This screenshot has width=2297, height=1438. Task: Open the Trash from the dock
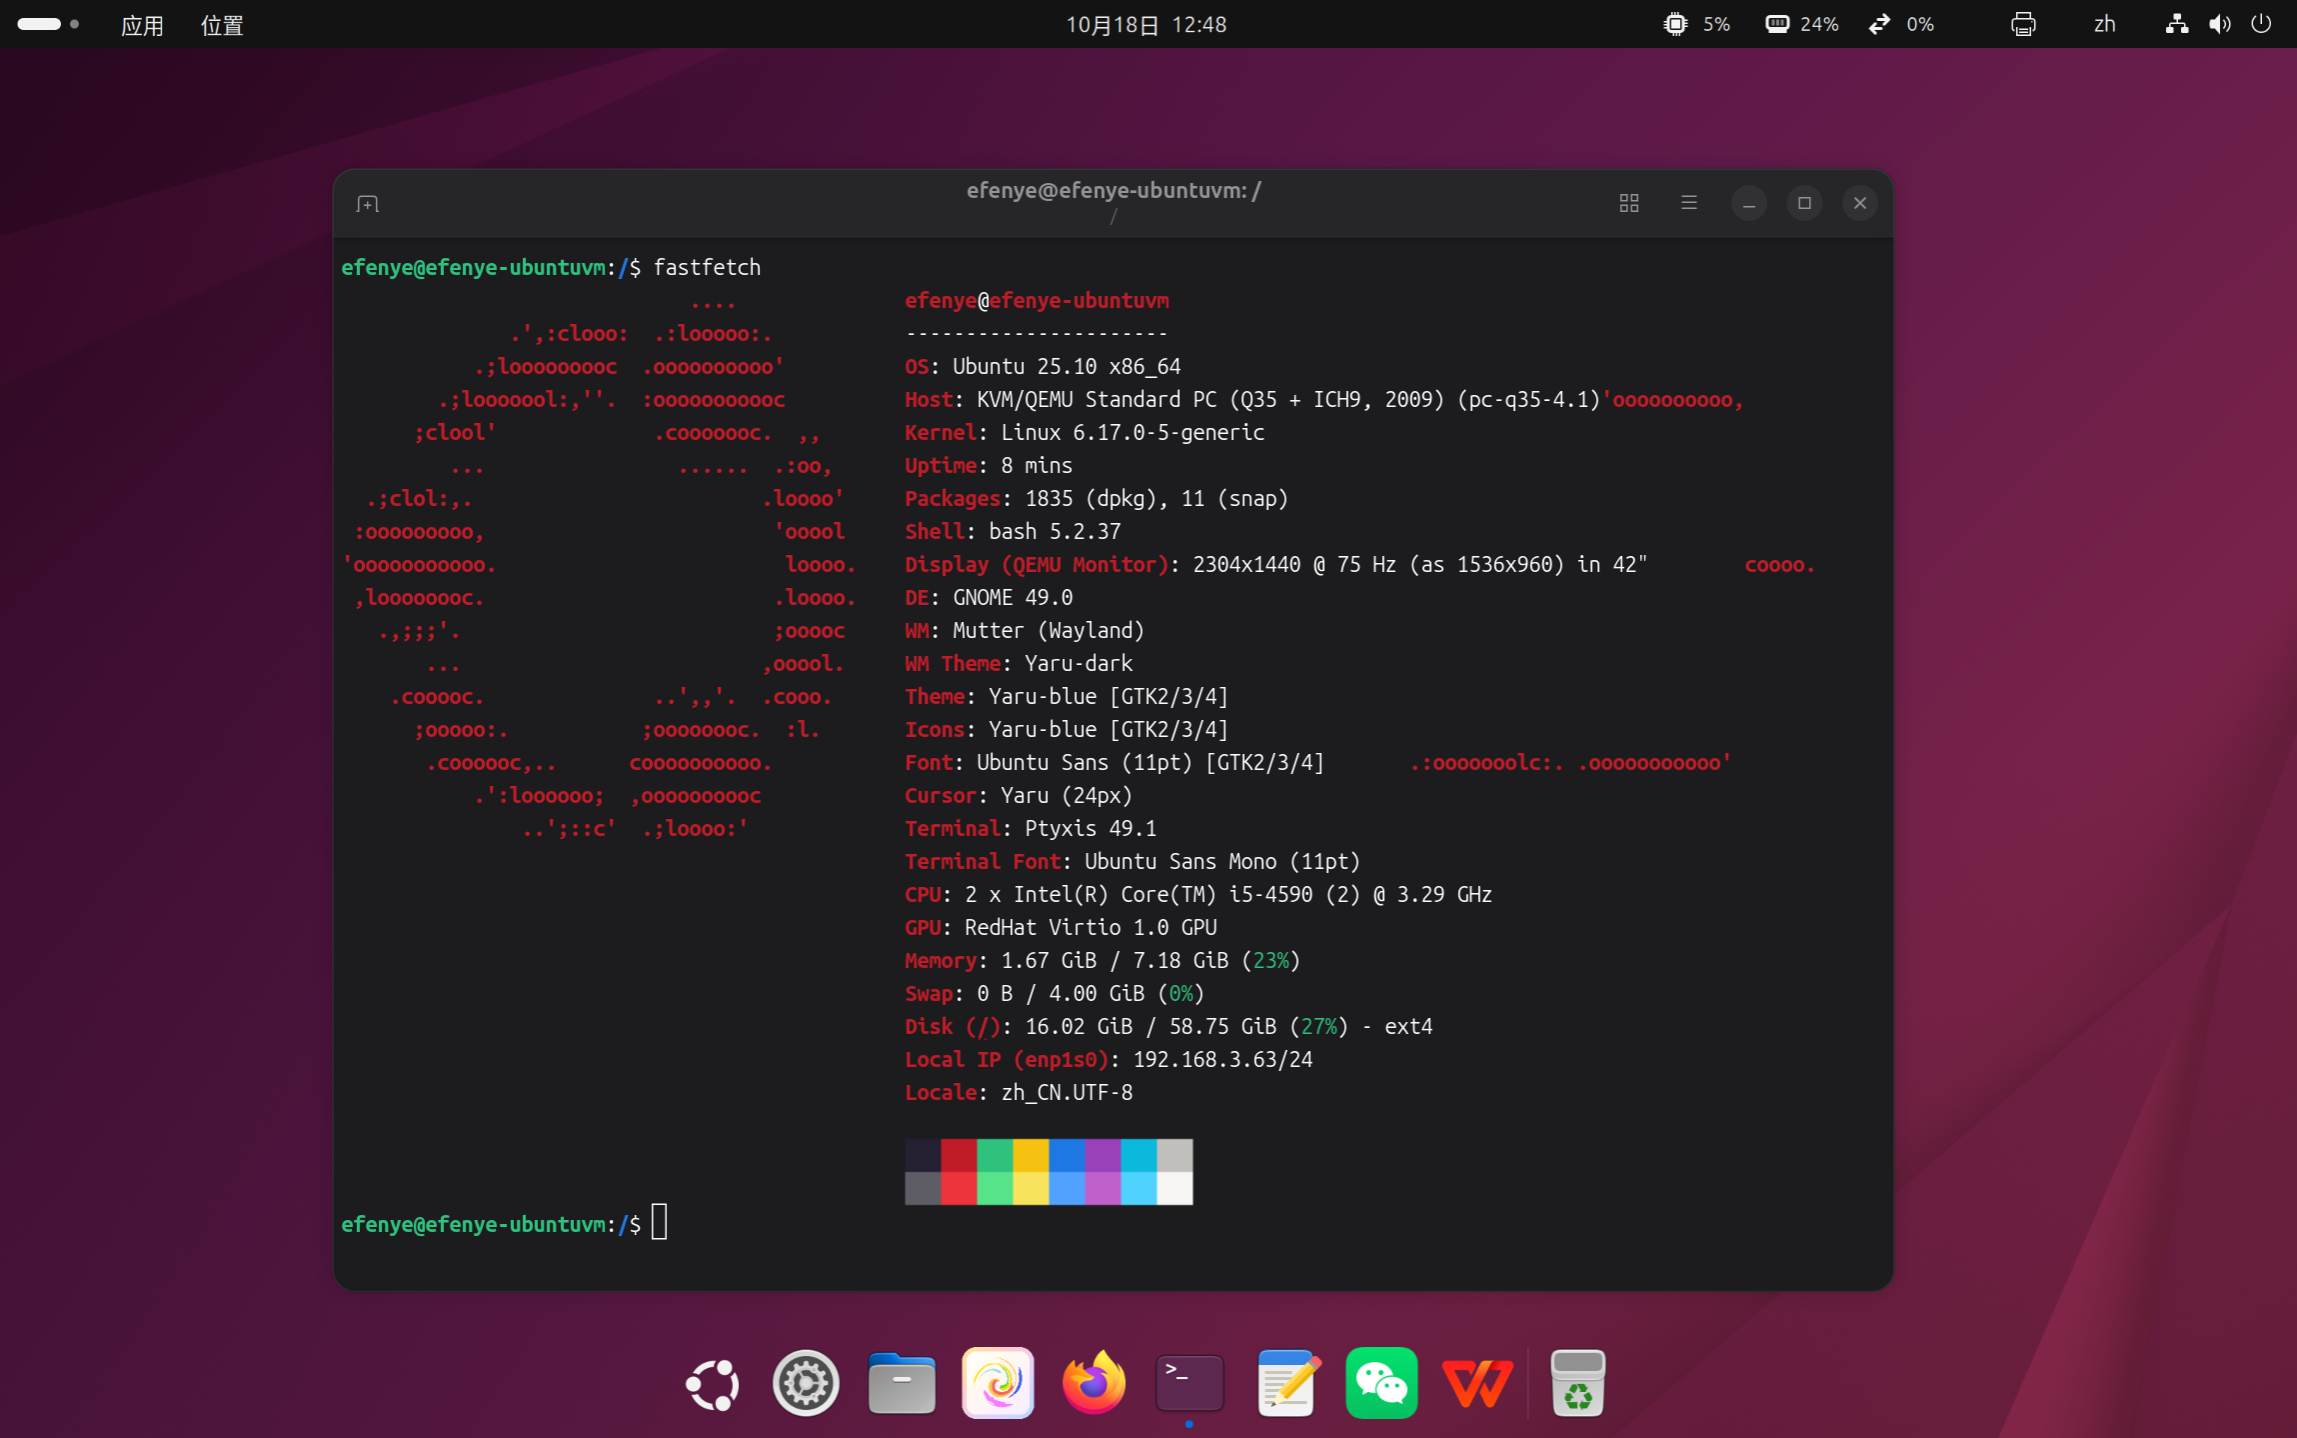pyautogui.click(x=1578, y=1384)
